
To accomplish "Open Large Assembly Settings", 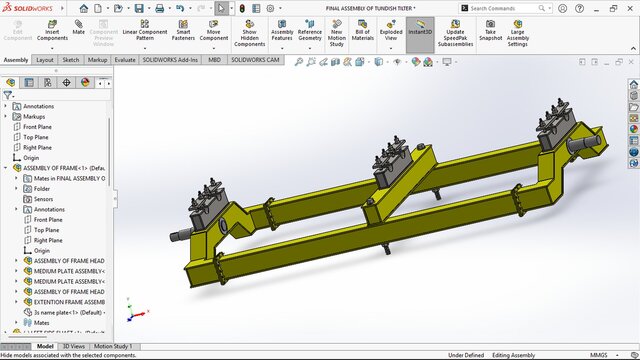I will (518, 33).
